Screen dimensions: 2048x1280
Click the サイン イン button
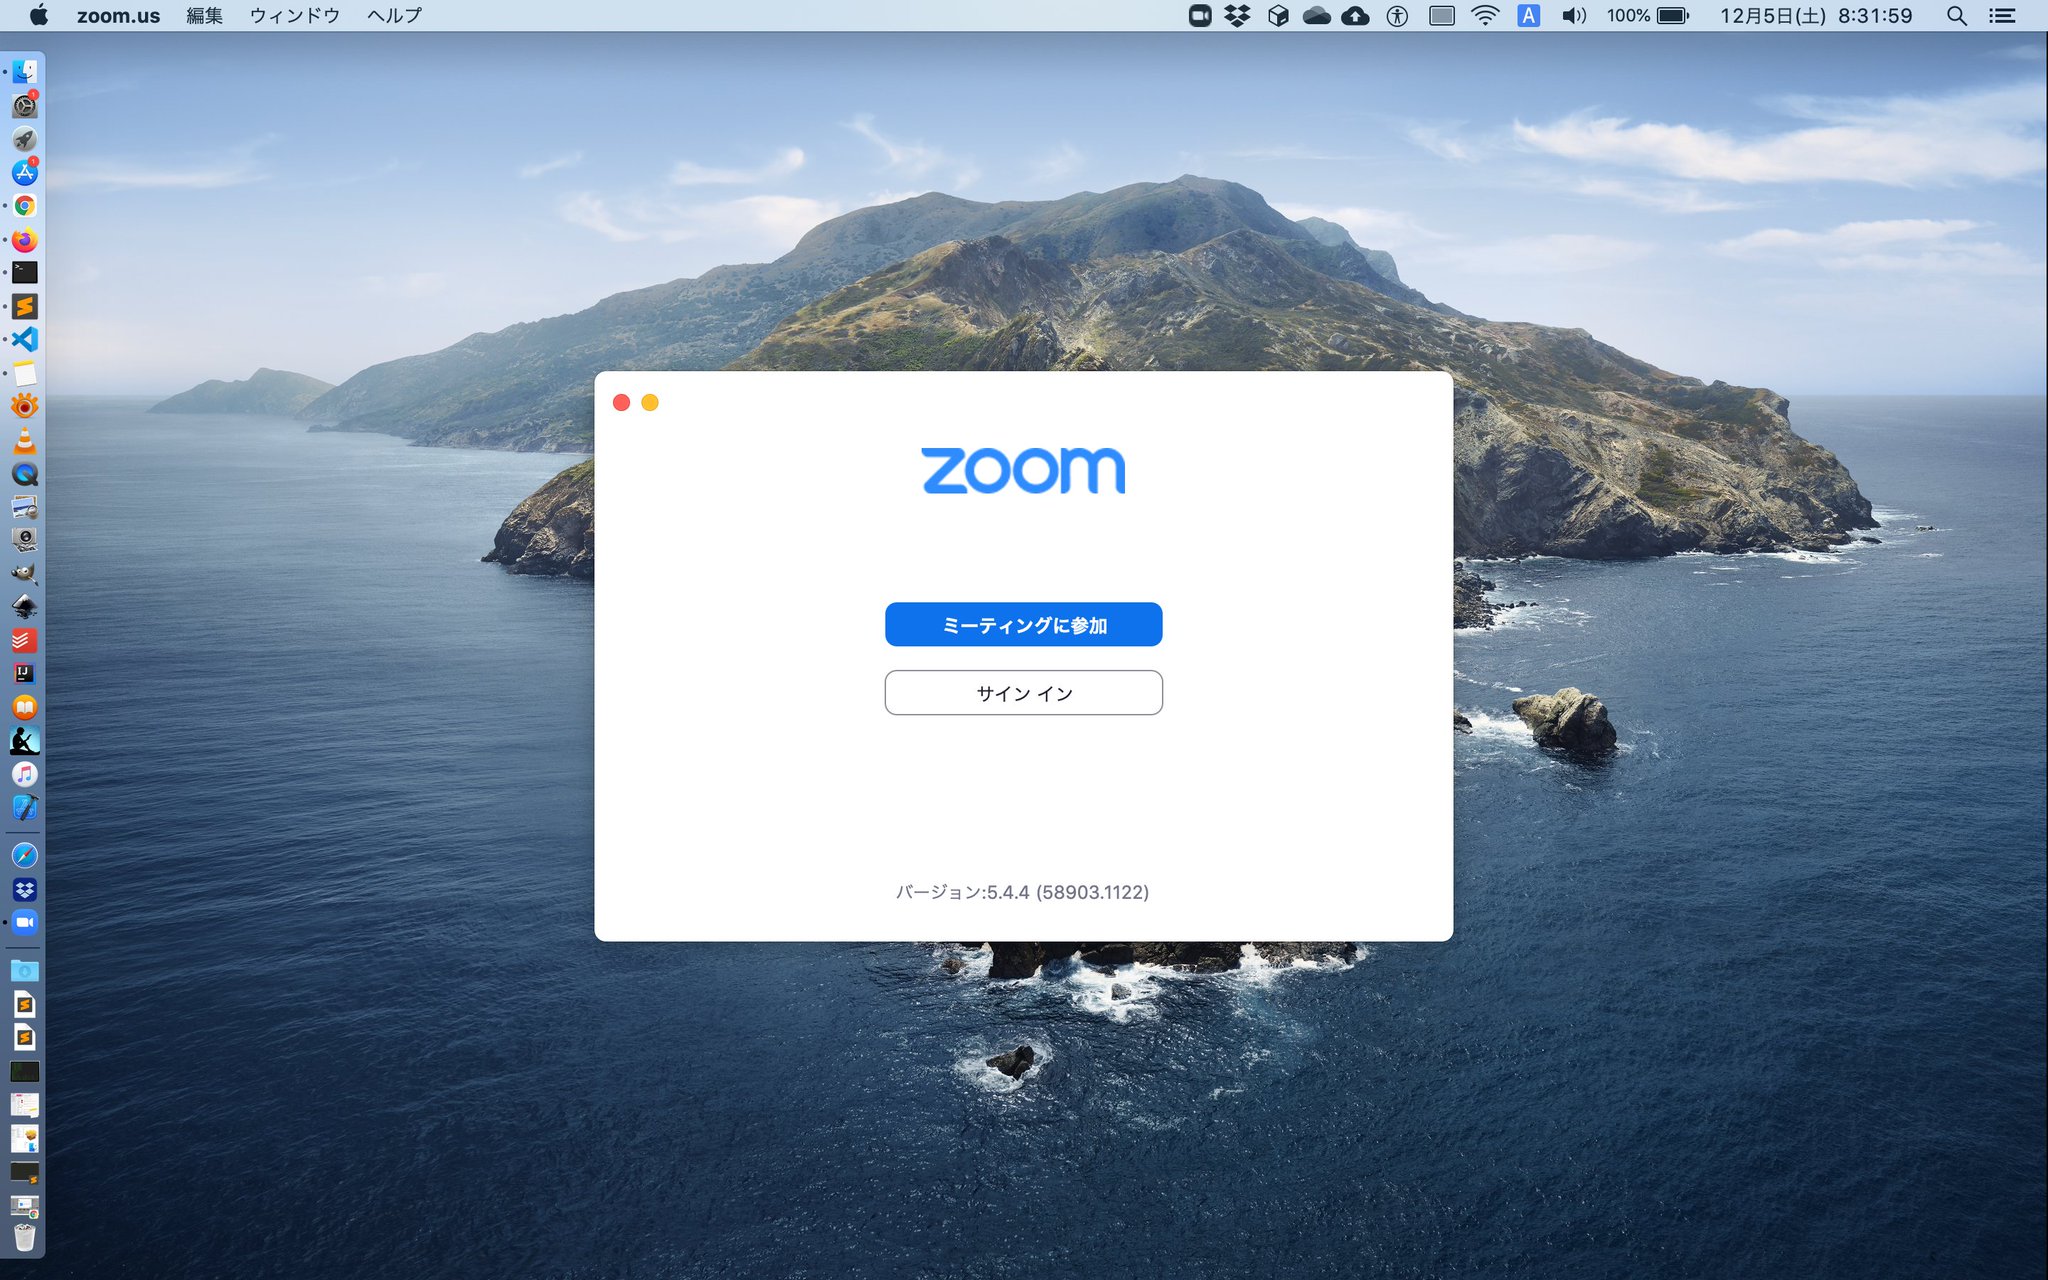click(1023, 693)
